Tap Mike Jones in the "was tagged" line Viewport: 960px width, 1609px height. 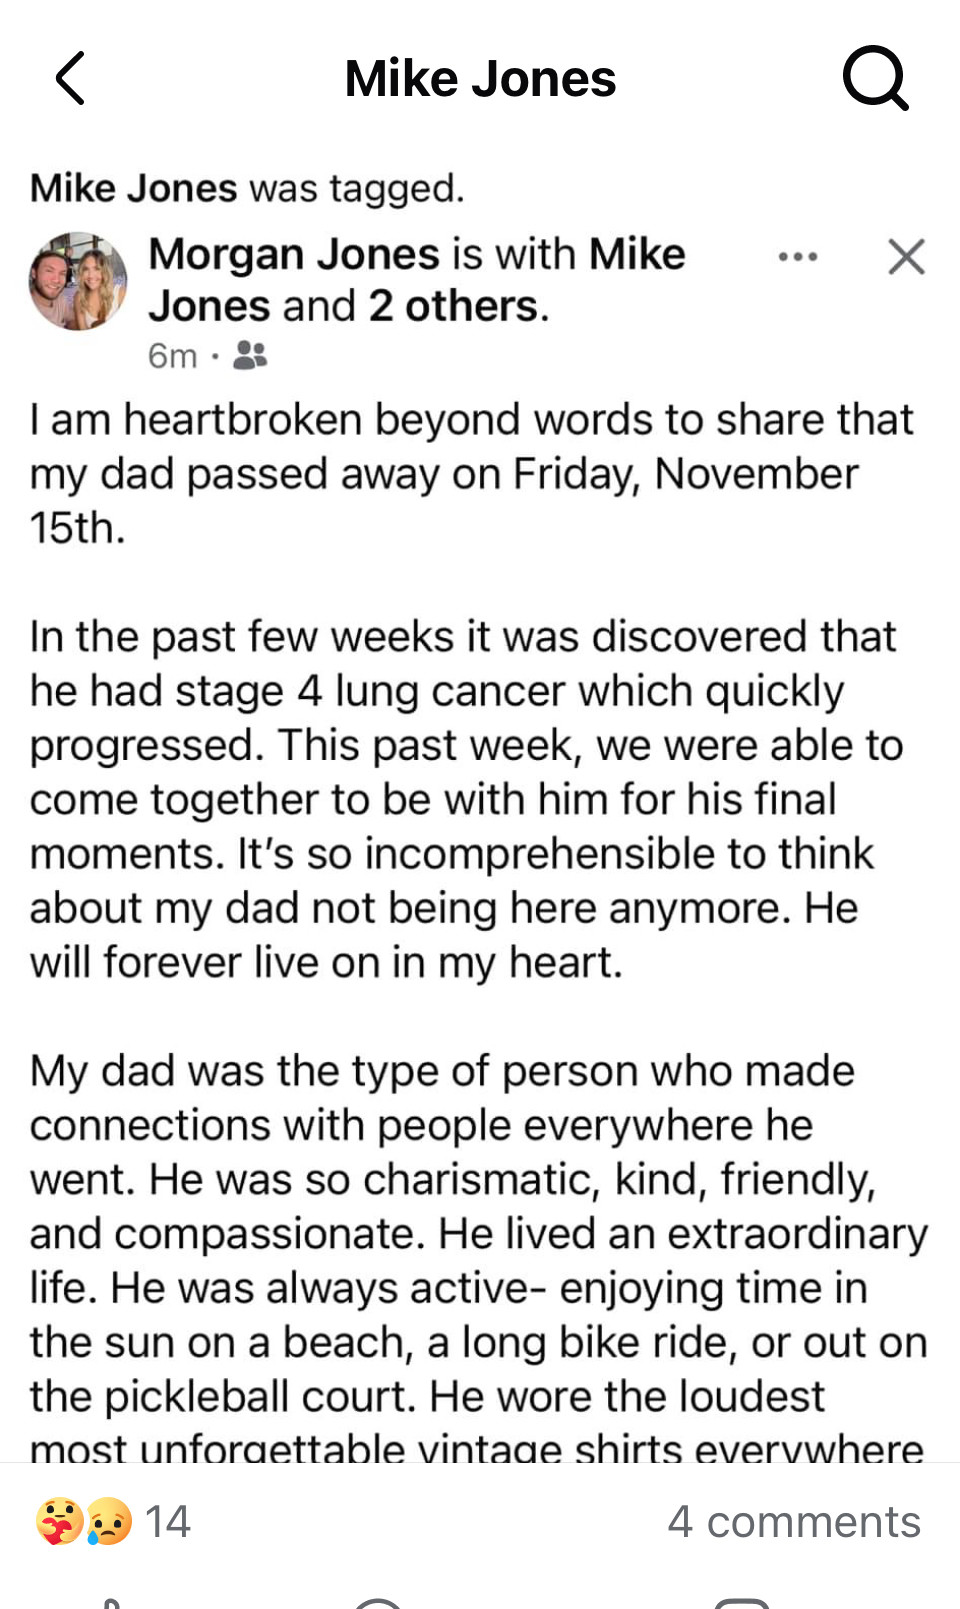click(133, 188)
